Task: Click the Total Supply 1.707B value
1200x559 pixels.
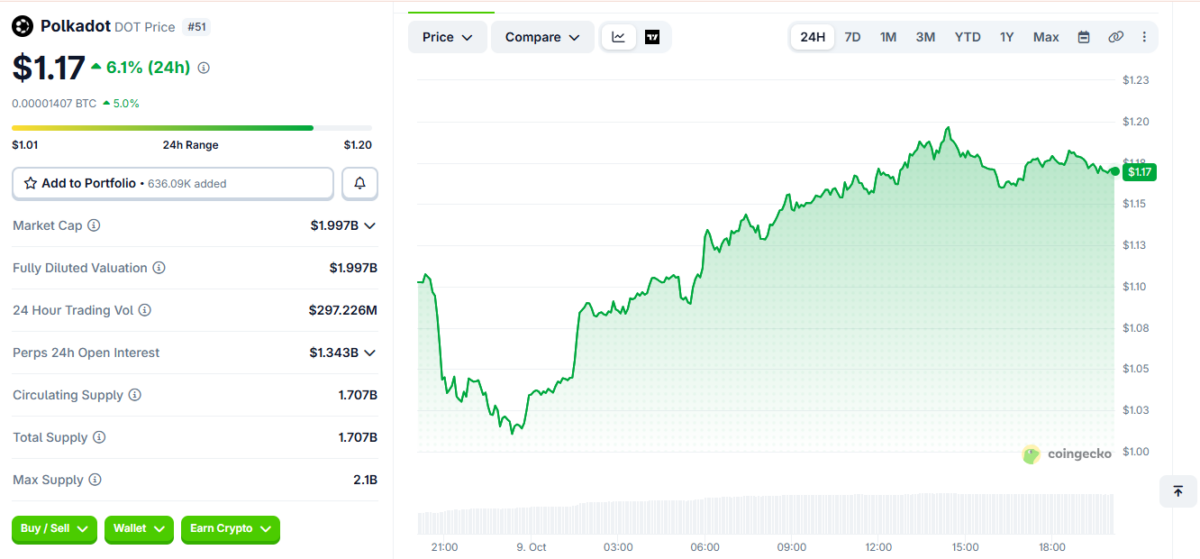Action: point(358,438)
